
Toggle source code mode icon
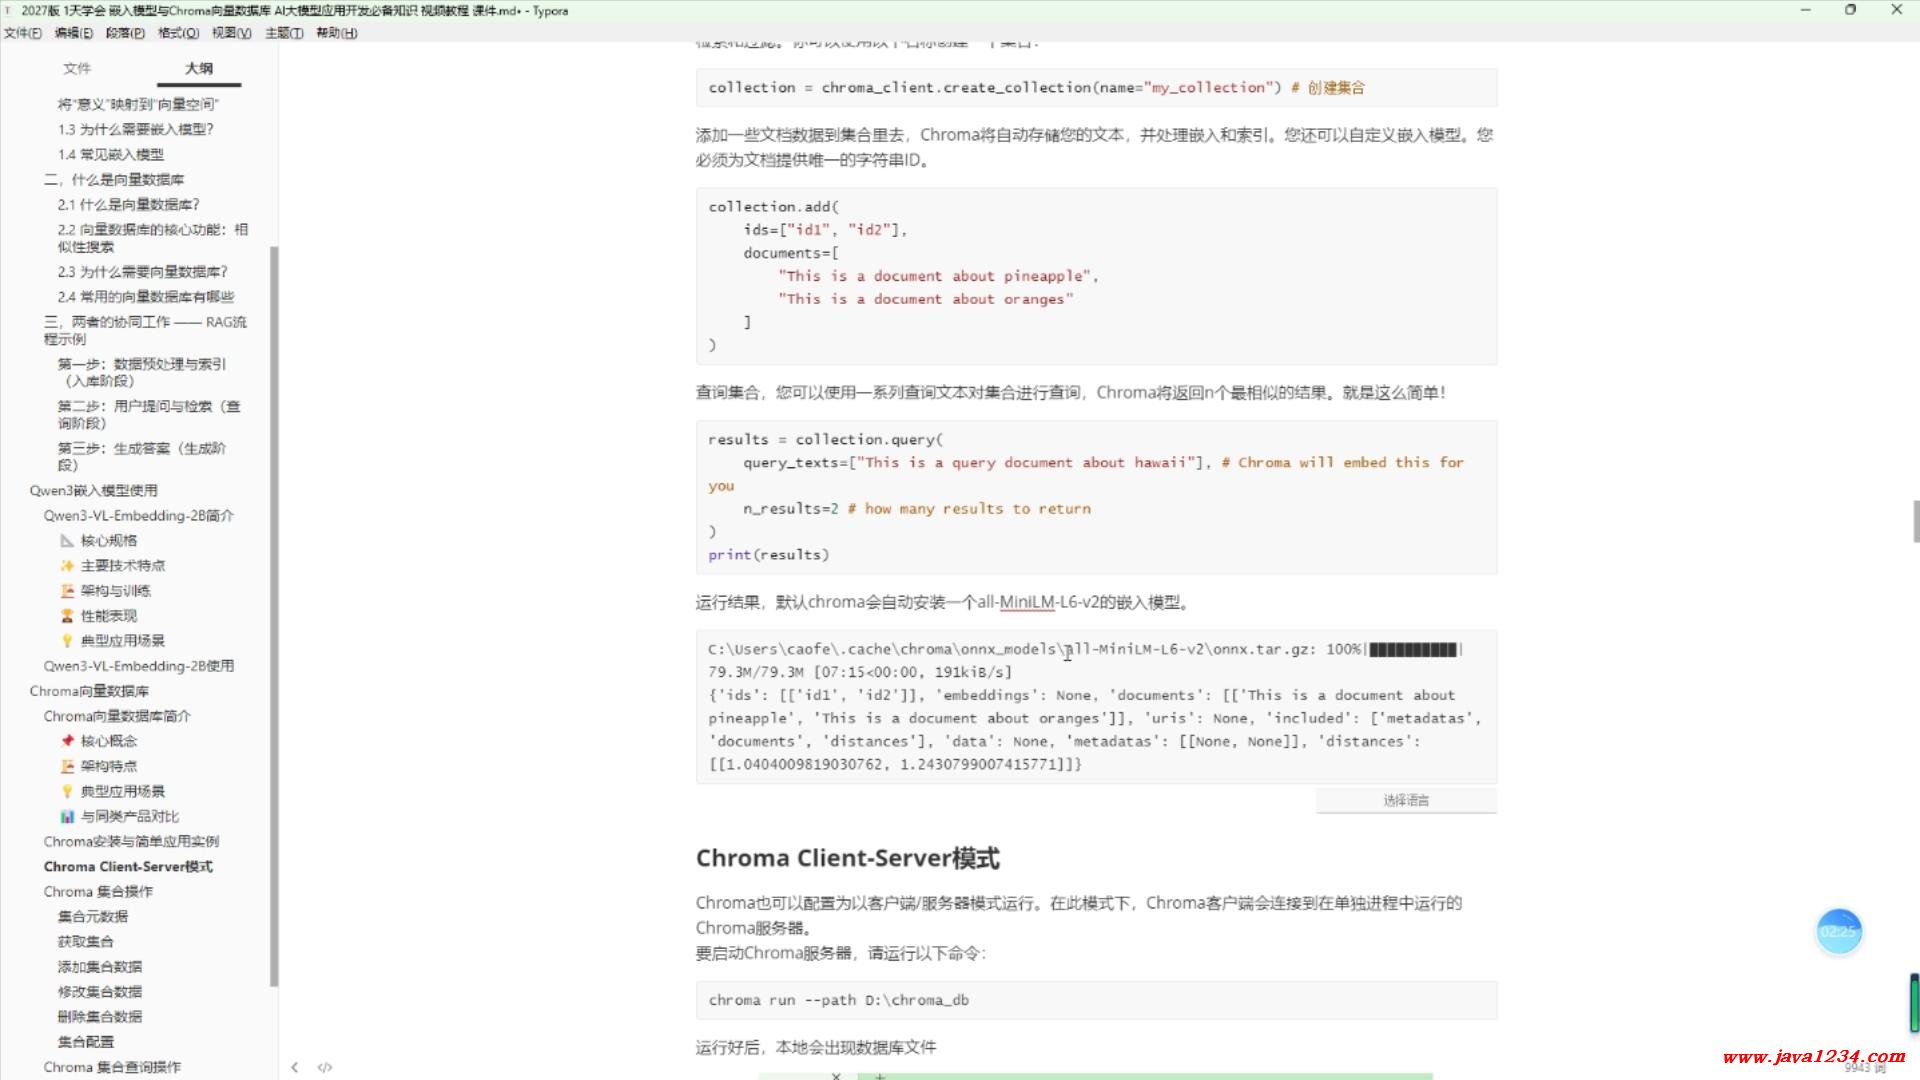325,1067
